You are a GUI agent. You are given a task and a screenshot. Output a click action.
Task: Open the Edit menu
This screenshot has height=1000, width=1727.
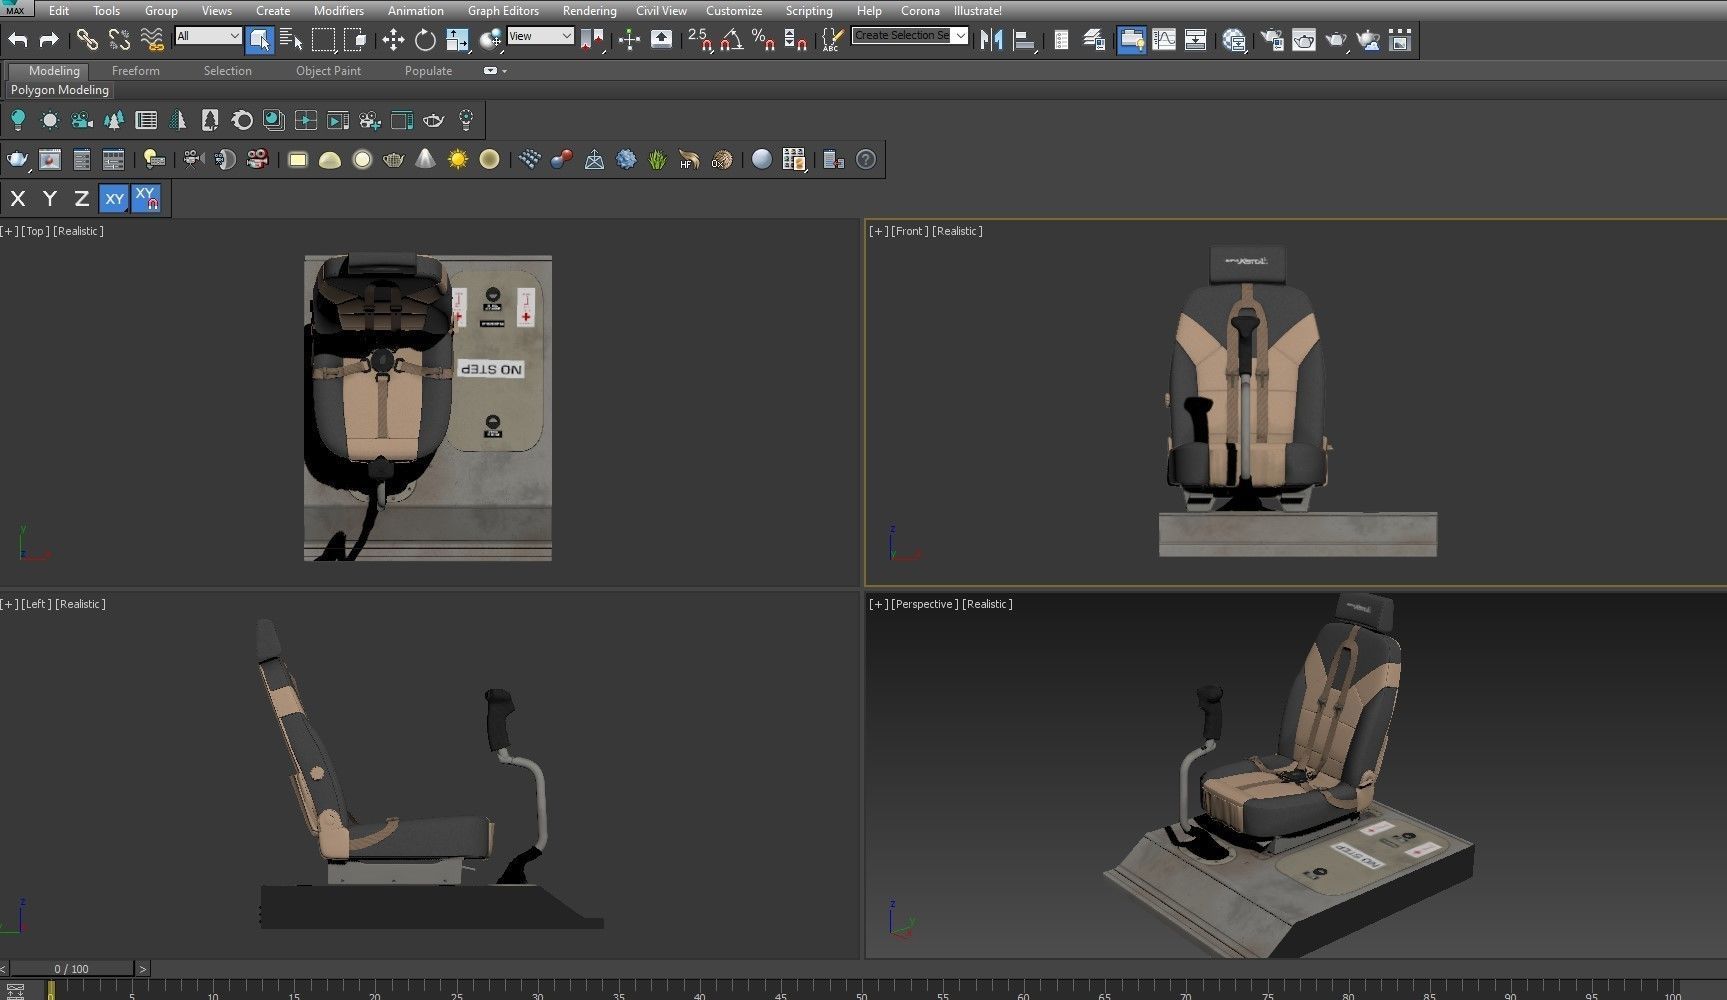click(59, 11)
